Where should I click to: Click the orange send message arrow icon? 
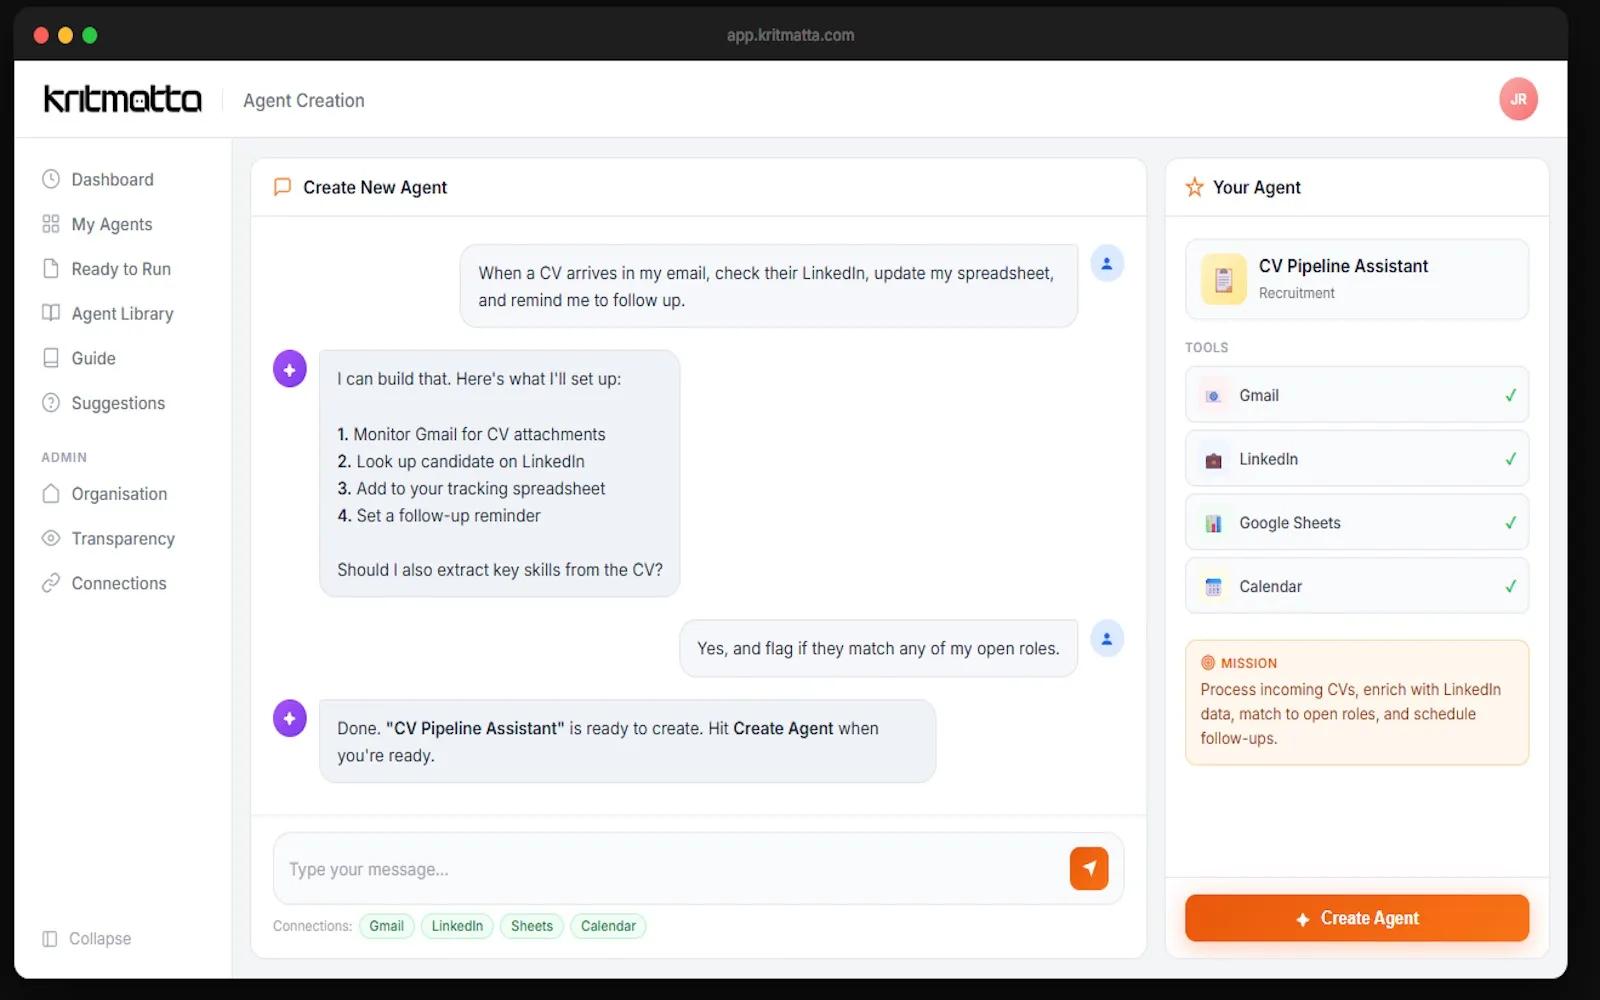point(1089,868)
